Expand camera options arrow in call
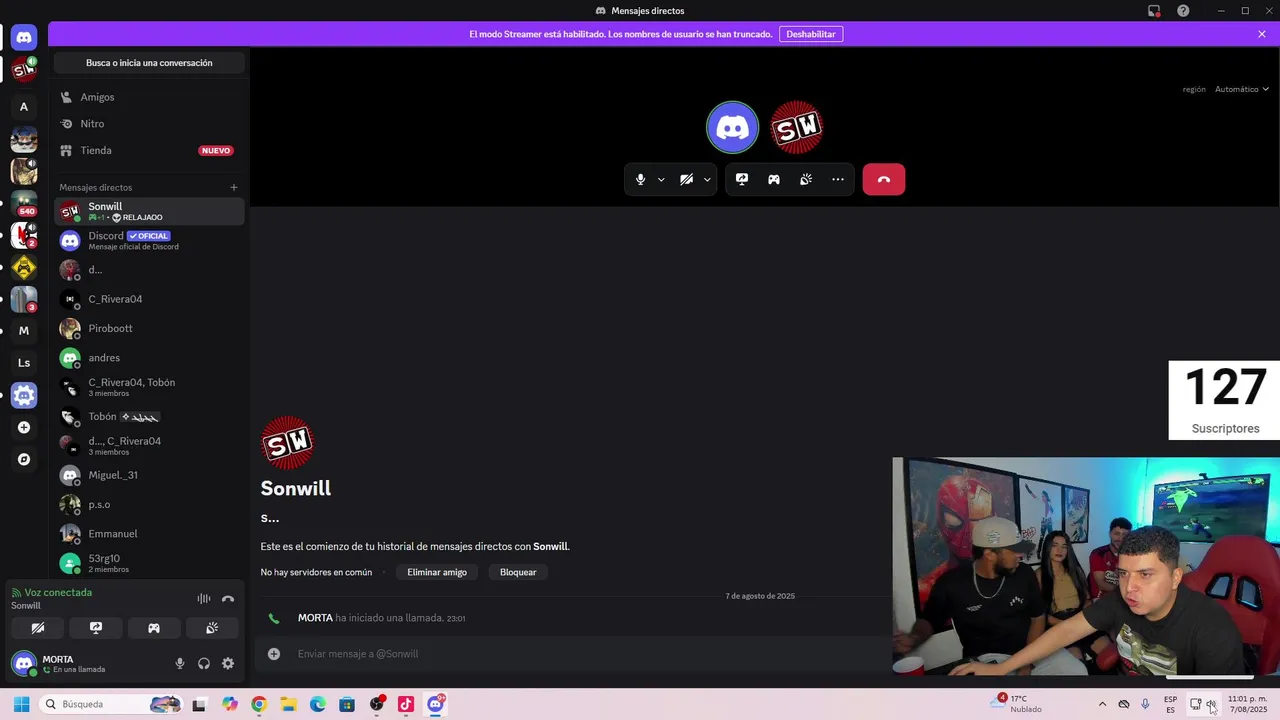The width and height of the screenshot is (1280, 720). tap(707, 180)
